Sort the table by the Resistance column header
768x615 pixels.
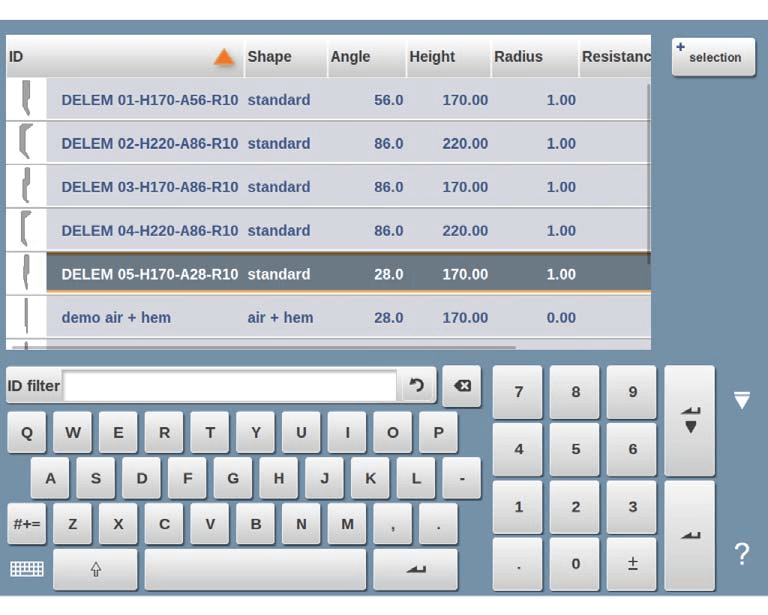tap(615, 57)
